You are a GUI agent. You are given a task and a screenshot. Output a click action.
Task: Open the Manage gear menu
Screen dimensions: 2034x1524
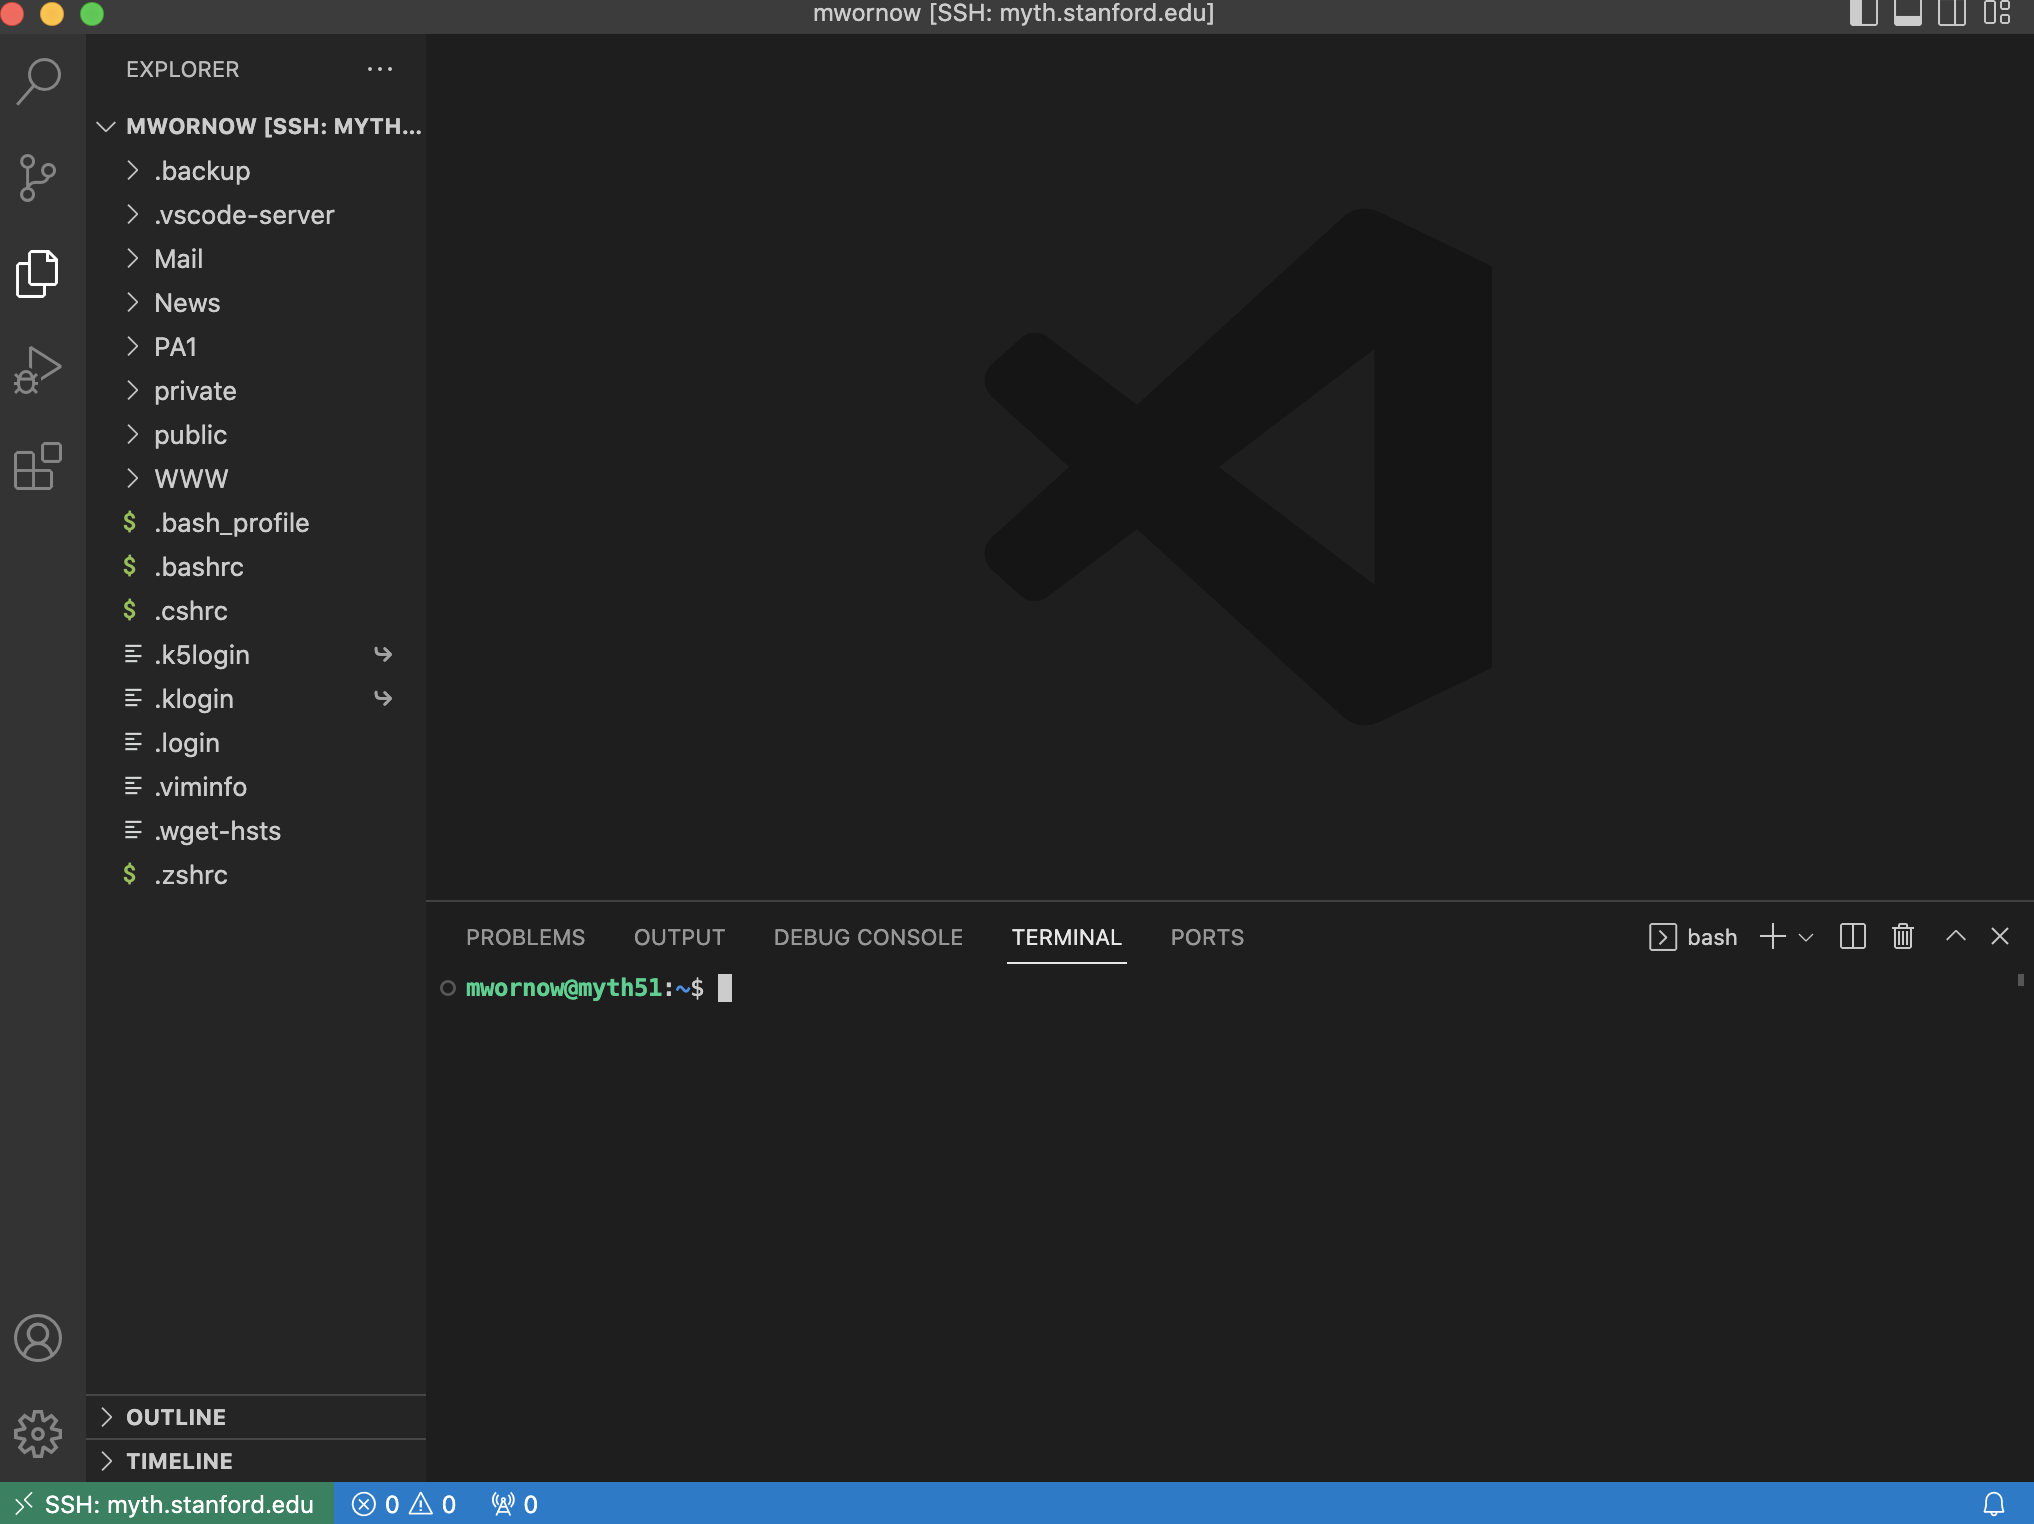pyautogui.click(x=39, y=1434)
